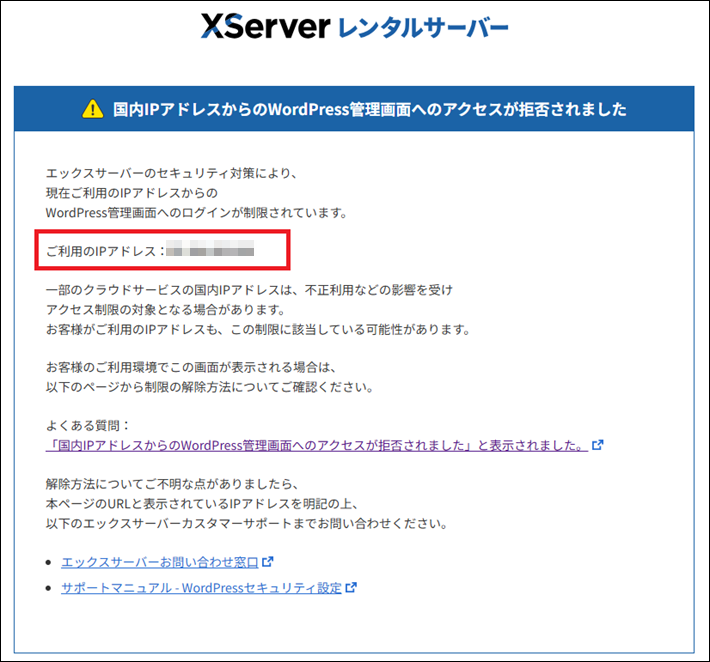This screenshot has height=662, width=710.
Task: Click the text よくある質問：
Action: pyautogui.click(x=89, y=426)
